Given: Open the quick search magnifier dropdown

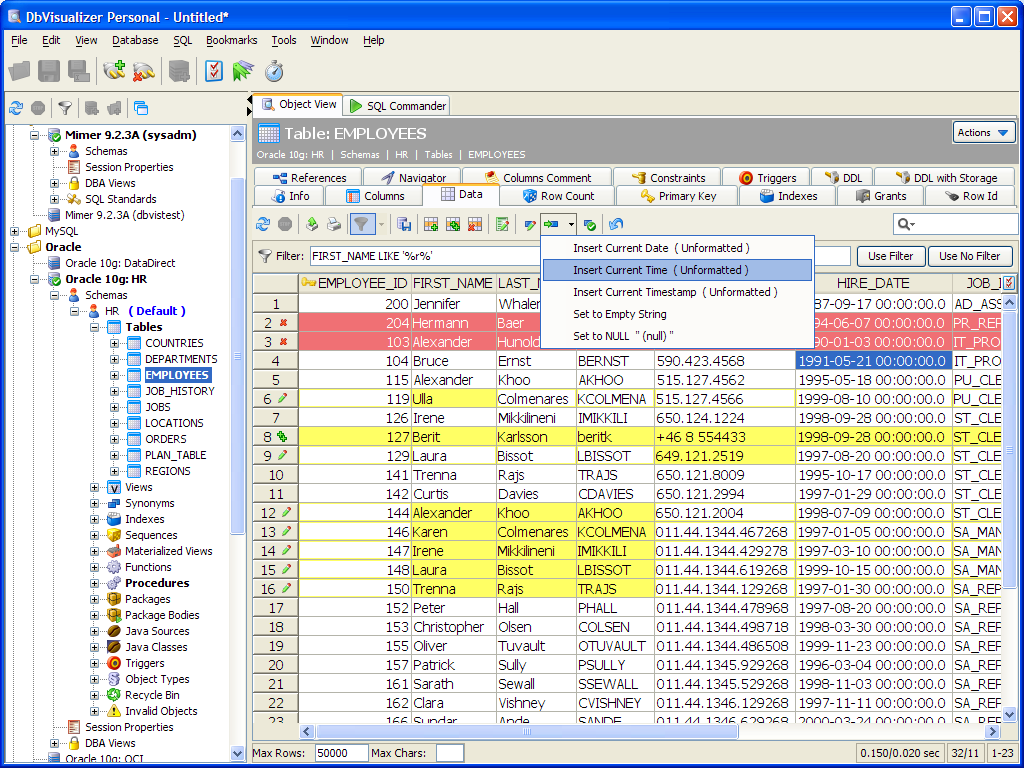Looking at the screenshot, I should 906,224.
